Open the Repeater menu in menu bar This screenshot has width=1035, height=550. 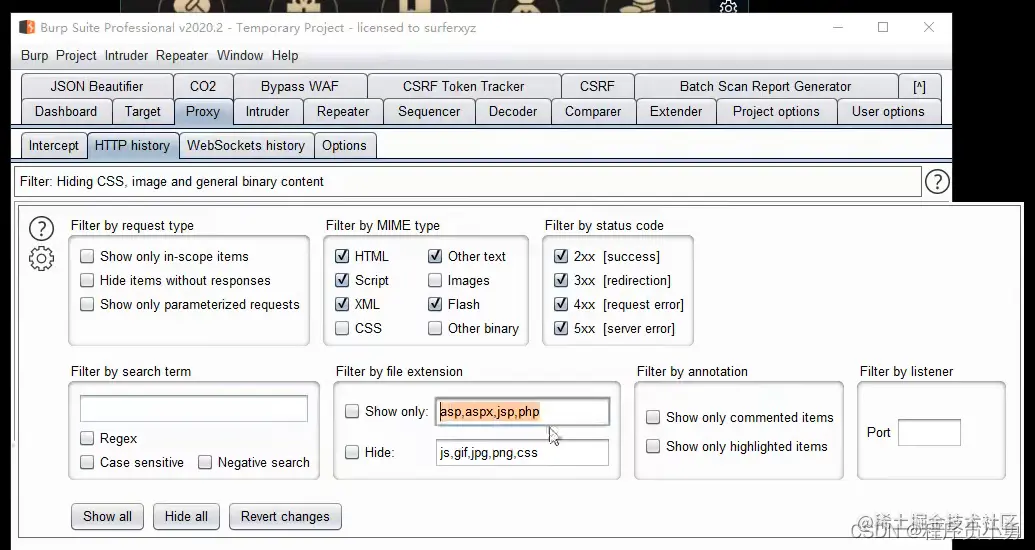coord(182,55)
